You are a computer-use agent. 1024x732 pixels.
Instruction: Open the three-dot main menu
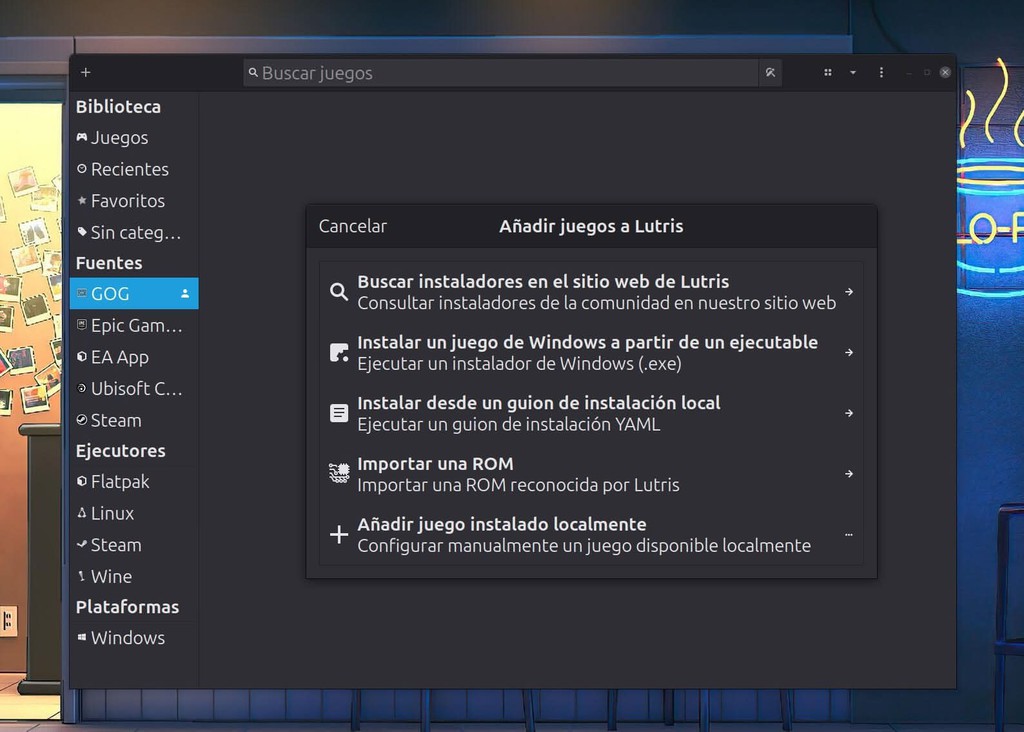click(881, 72)
